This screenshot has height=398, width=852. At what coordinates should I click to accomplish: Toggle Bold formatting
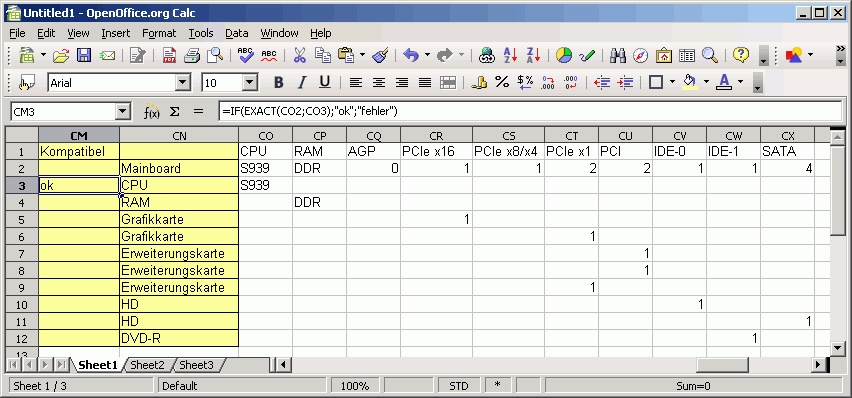click(279, 83)
